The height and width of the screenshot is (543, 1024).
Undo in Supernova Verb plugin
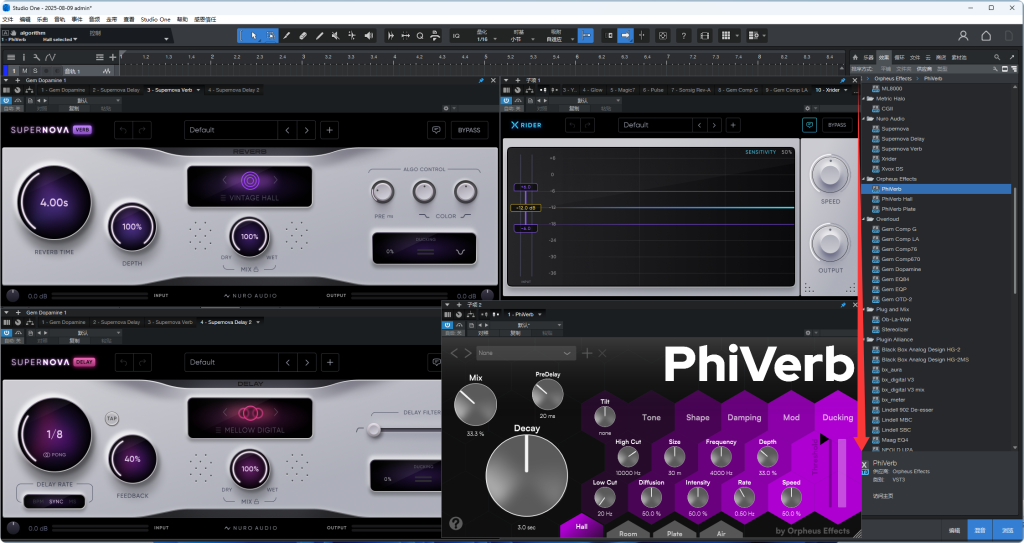pos(123,130)
